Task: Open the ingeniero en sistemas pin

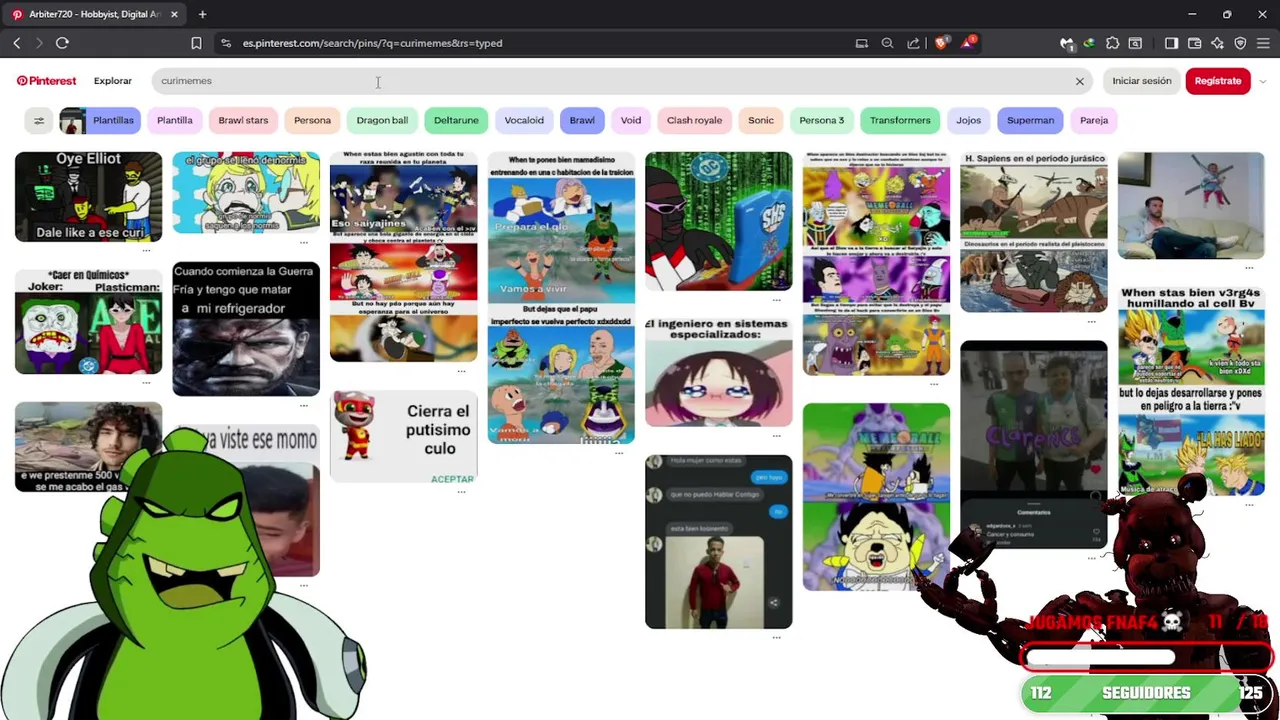Action: click(718, 372)
